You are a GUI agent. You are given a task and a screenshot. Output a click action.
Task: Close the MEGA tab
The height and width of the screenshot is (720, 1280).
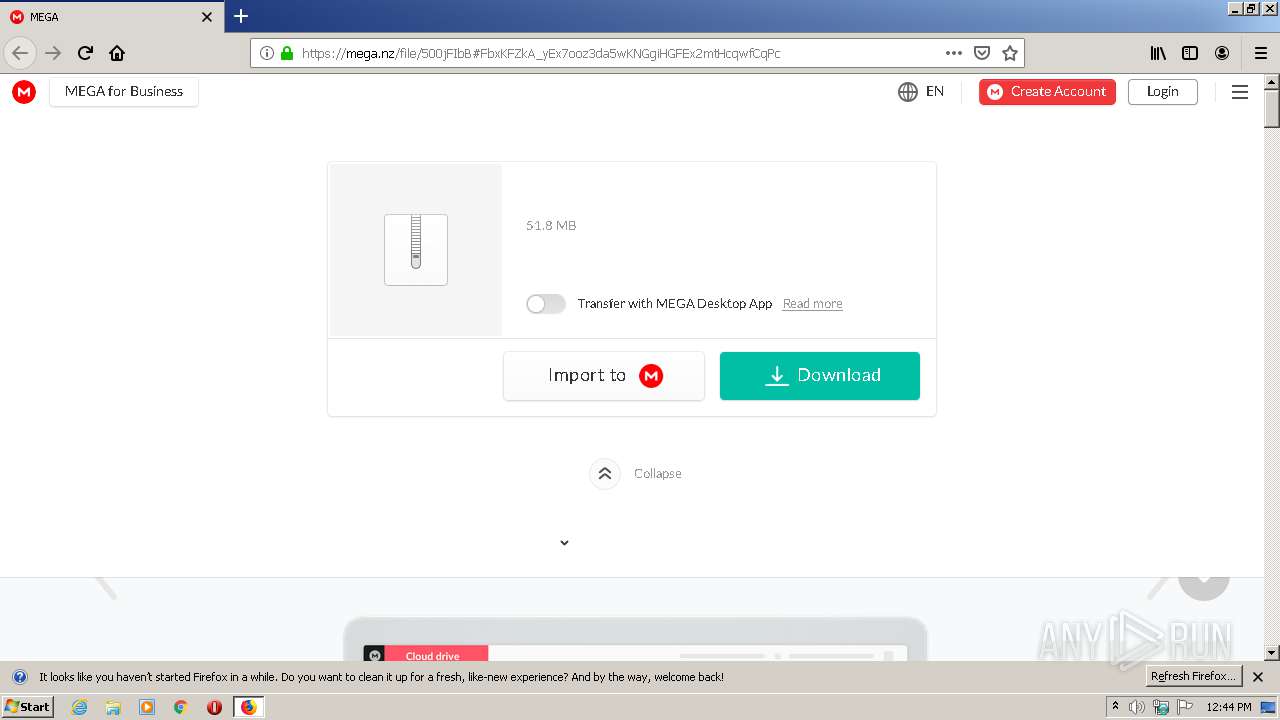point(207,17)
